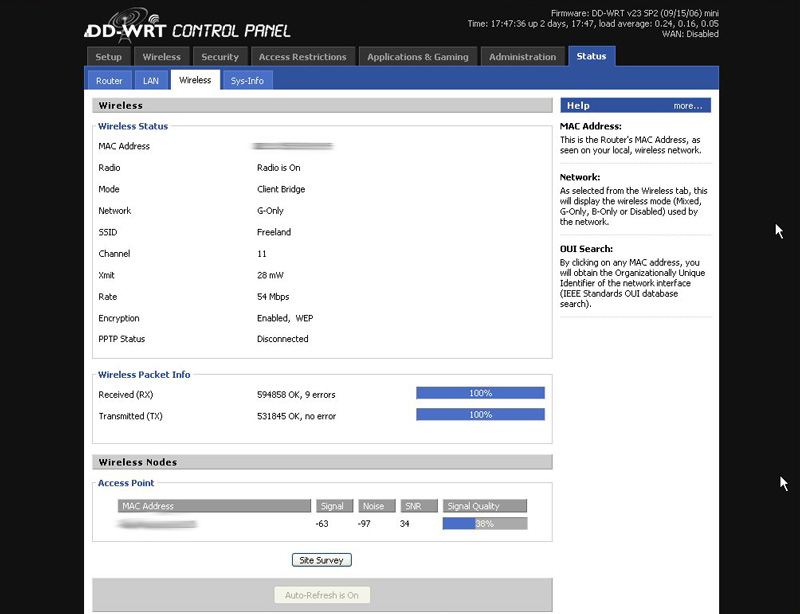Click the SSID value 'Freeland'
This screenshot has width=800, height=614.
(x=274, y=232)
